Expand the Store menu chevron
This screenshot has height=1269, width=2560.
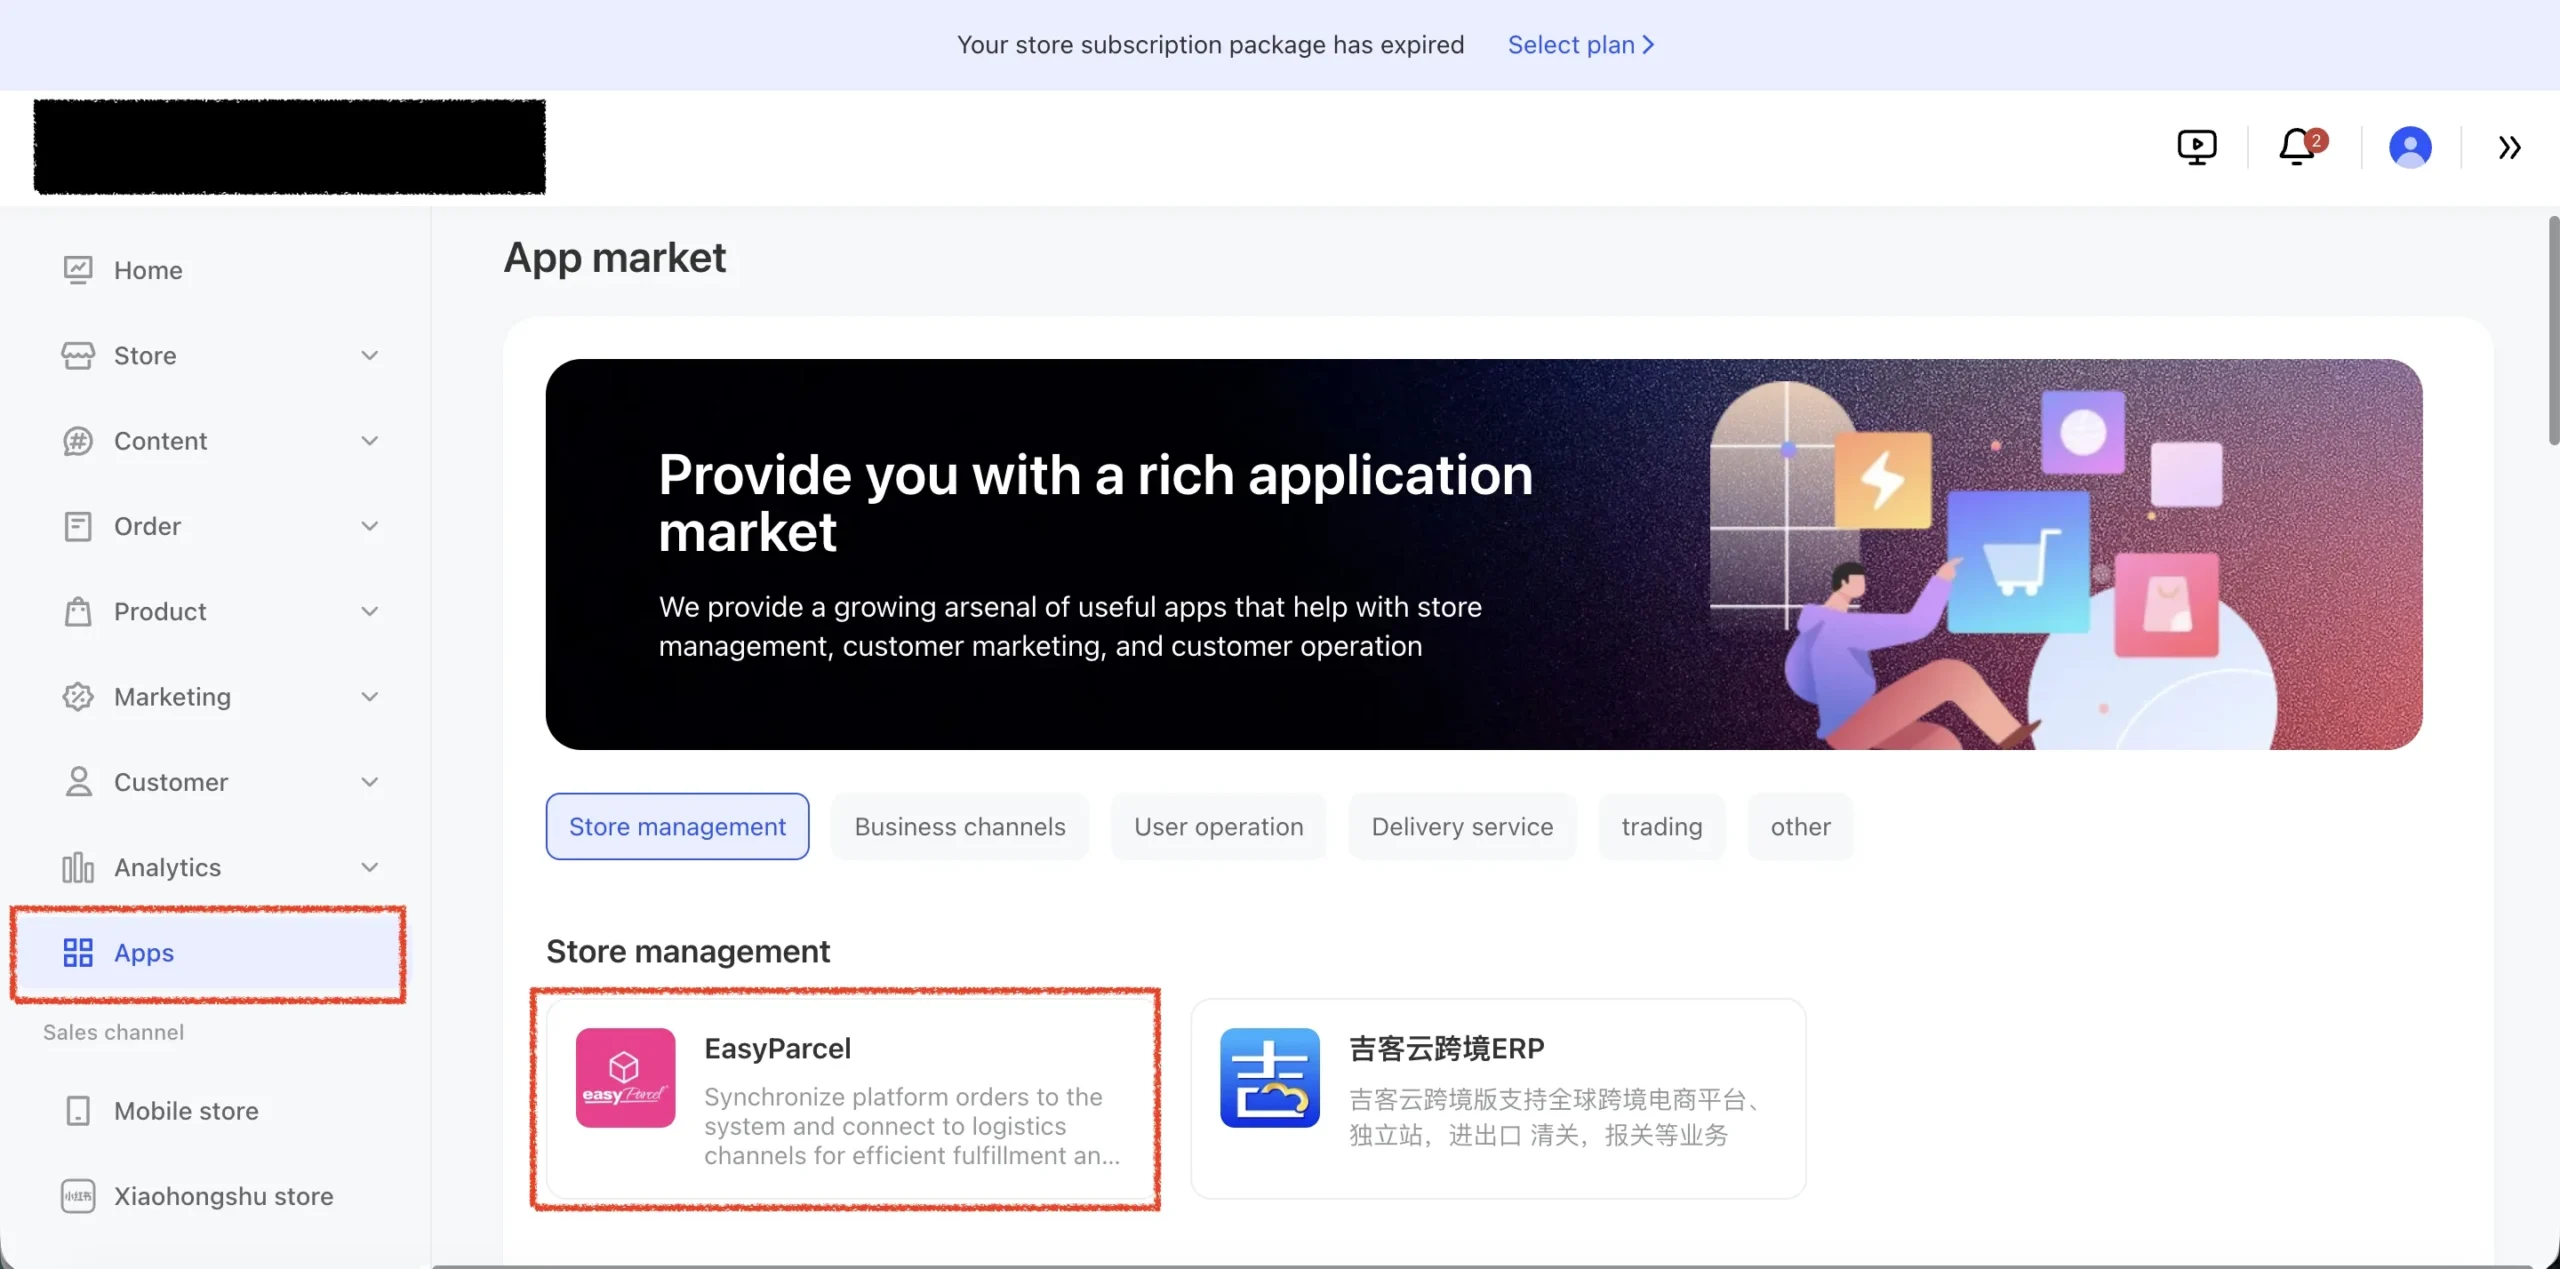[370, 356]
